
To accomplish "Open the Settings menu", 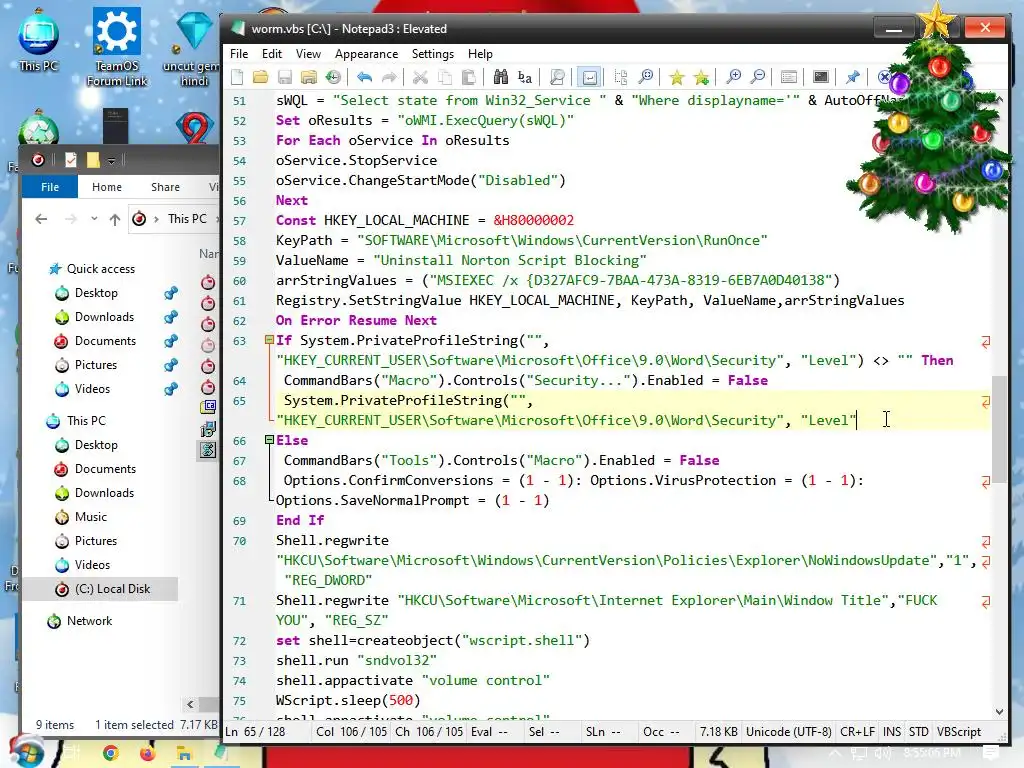I will tap(433, 54).
